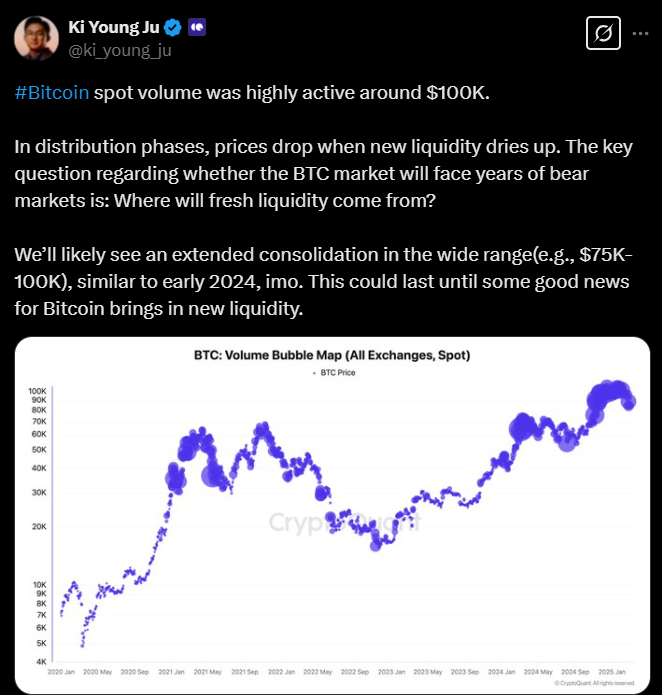The image size is (662, 695).
Task: Click the 100K label on the price axis
Action: click(37, 391)
